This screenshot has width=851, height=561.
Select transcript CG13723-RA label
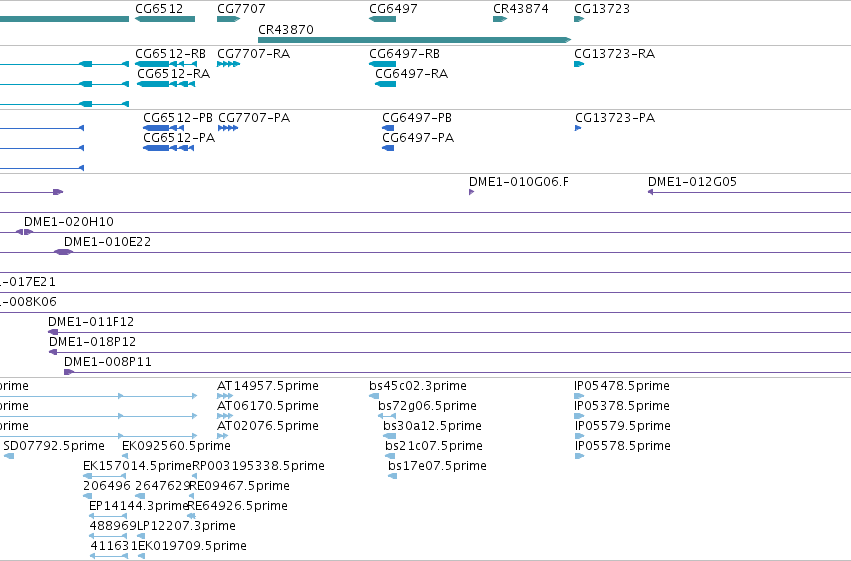615,54
